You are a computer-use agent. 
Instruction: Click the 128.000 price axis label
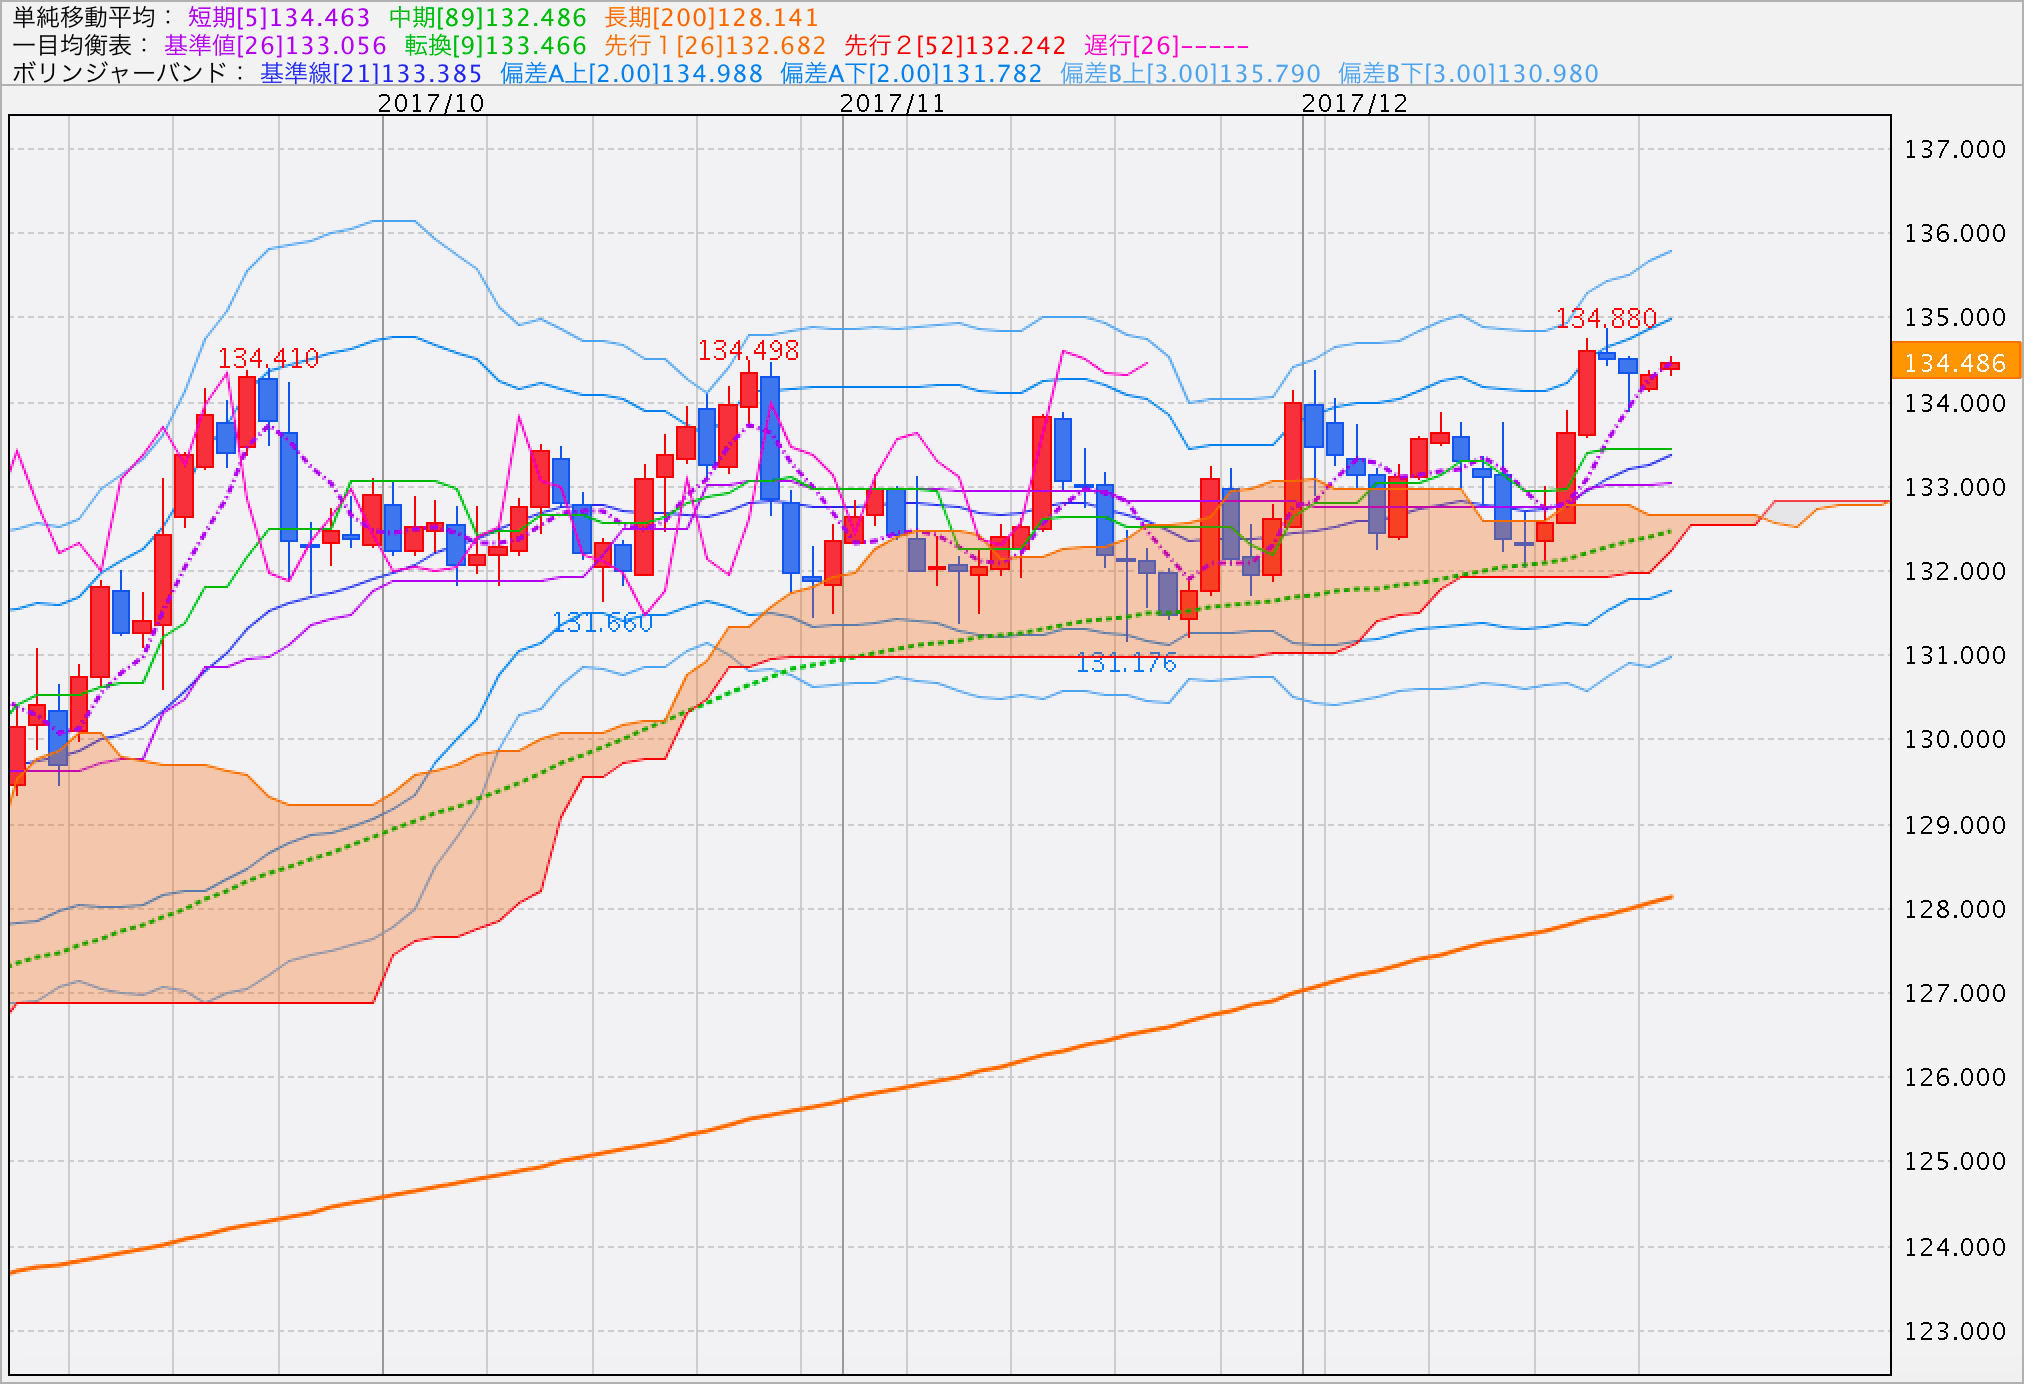[1956, 909]
